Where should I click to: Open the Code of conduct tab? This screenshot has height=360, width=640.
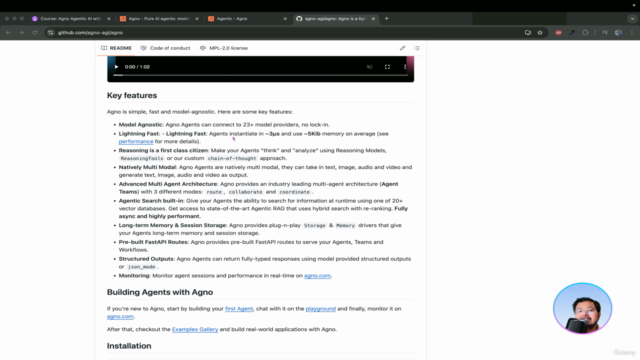tap(165, 48)
